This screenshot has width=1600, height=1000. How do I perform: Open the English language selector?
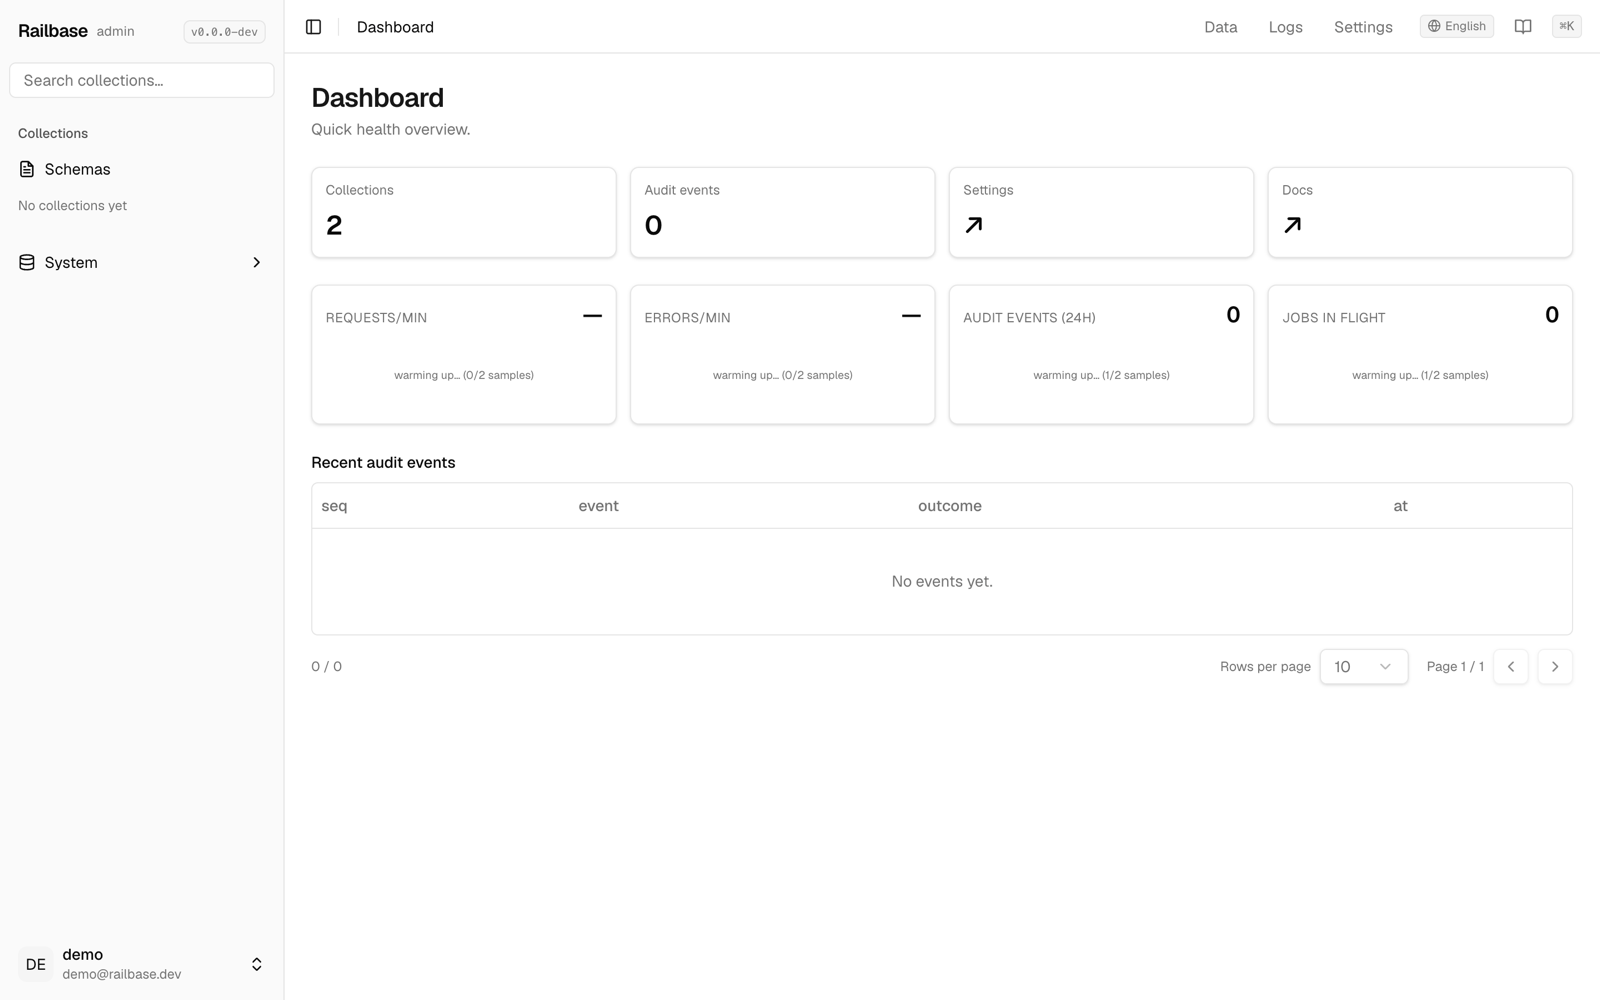tap(1456, 26)
